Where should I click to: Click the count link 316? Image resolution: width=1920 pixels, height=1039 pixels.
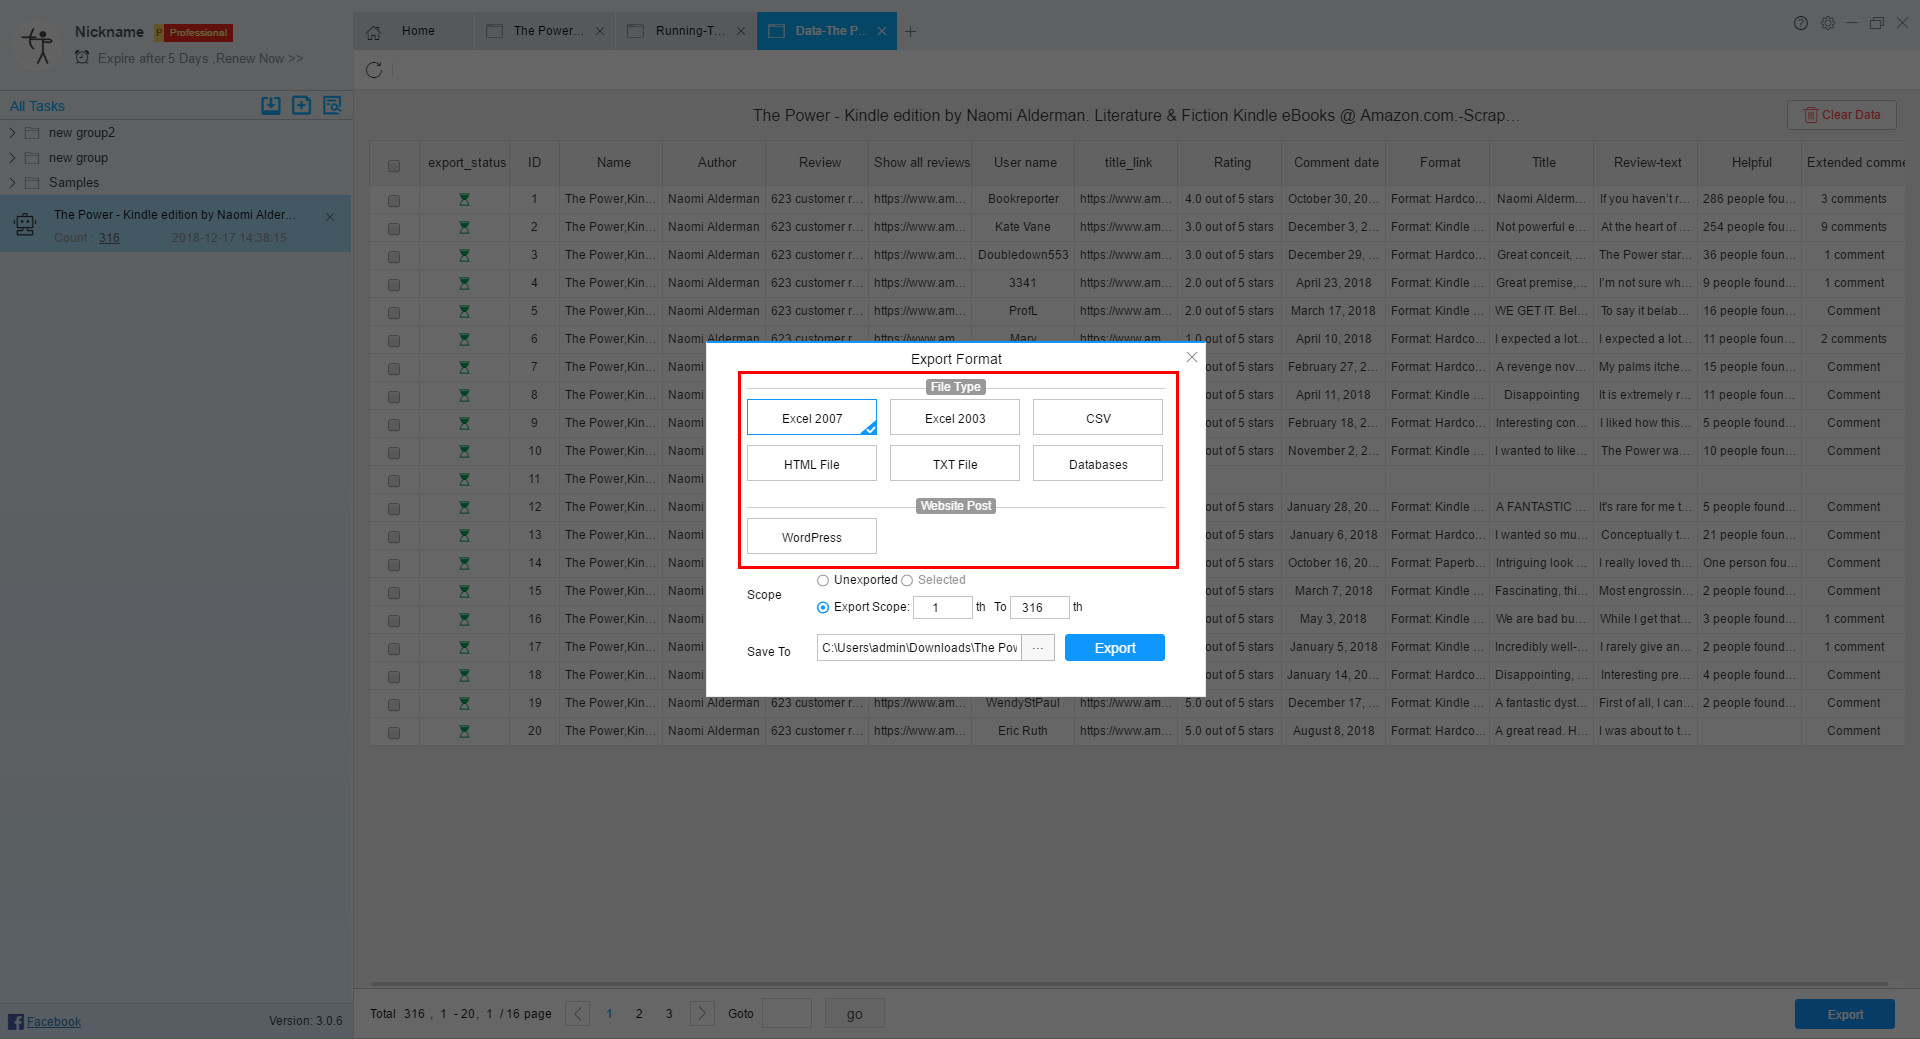[x=109, y=238]
